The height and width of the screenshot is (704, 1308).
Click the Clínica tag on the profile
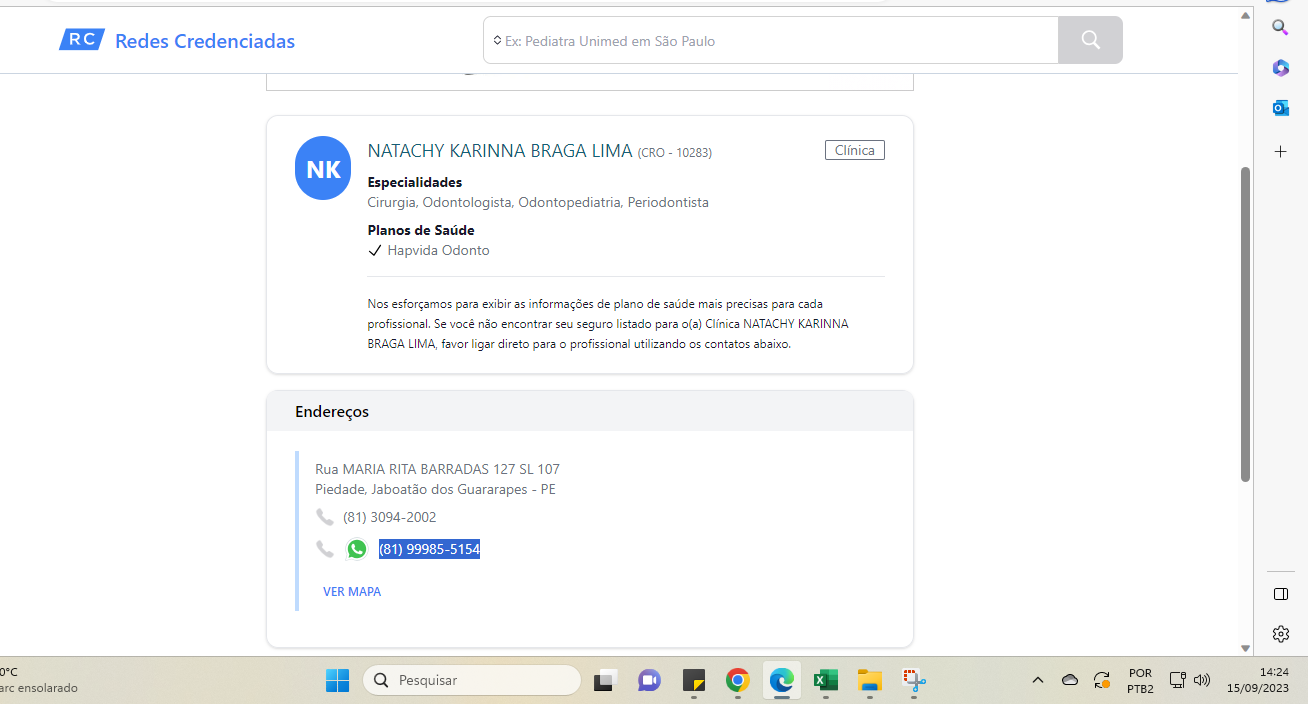tap(854, 150)
